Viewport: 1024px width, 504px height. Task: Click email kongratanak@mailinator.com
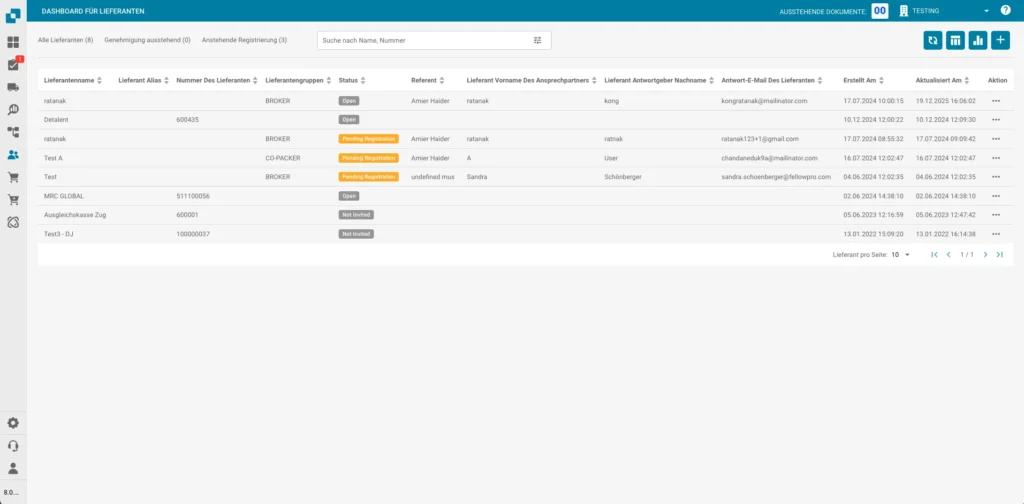click(764, 101)
